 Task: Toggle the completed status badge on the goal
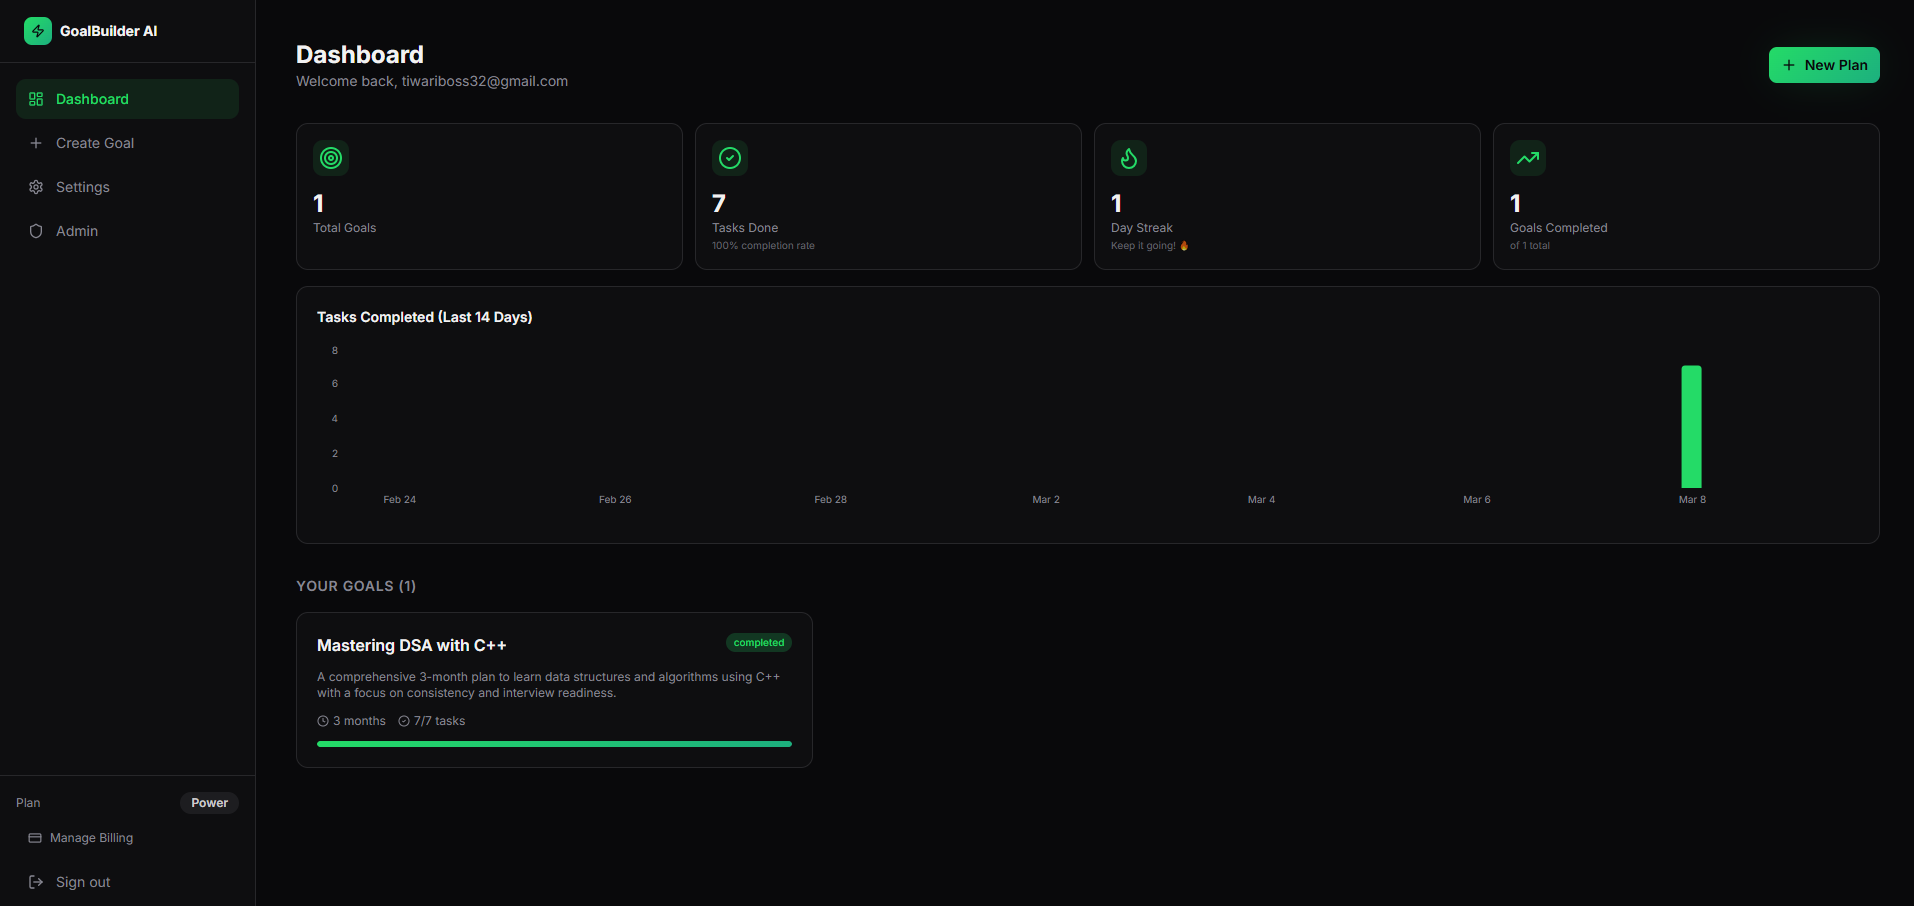click(758, 642)
